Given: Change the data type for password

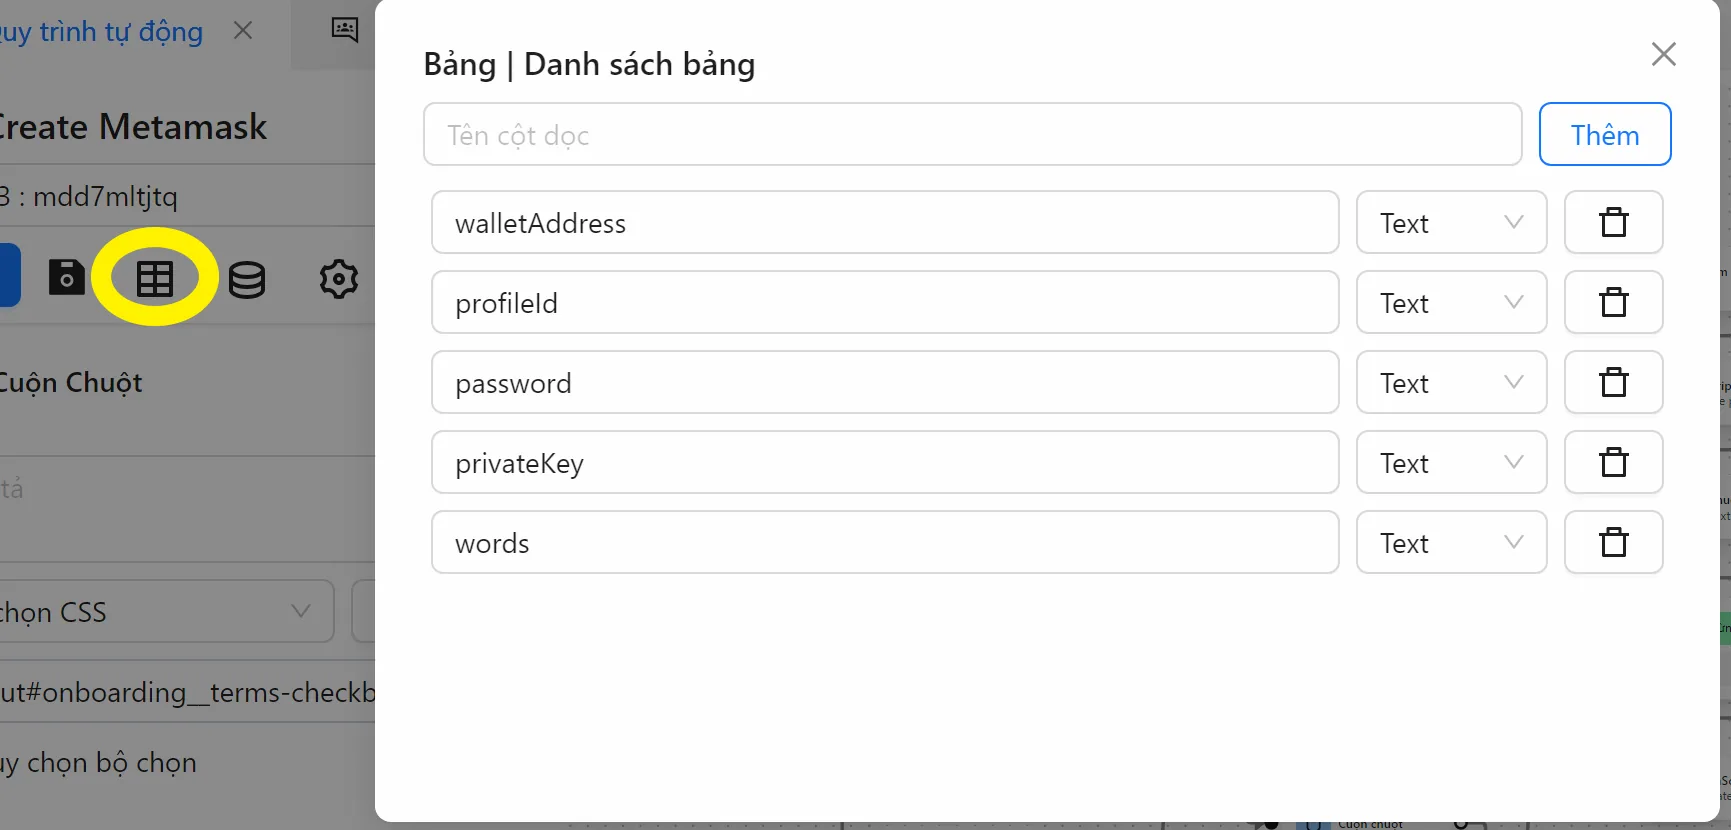Looking at the screenshot, I should pyautogui.click(x=1451, y=382).
